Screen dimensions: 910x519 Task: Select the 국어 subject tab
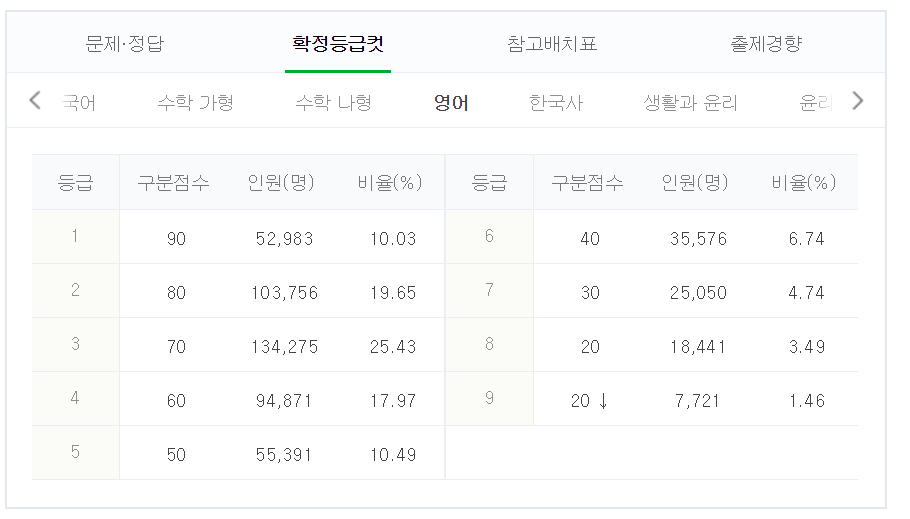coord(79,103)
